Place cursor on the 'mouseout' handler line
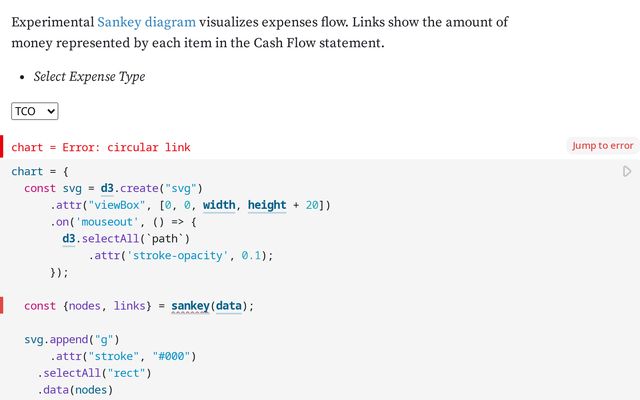Image resolution: width=640 pixels, height=400 pixels. [123, 222]
